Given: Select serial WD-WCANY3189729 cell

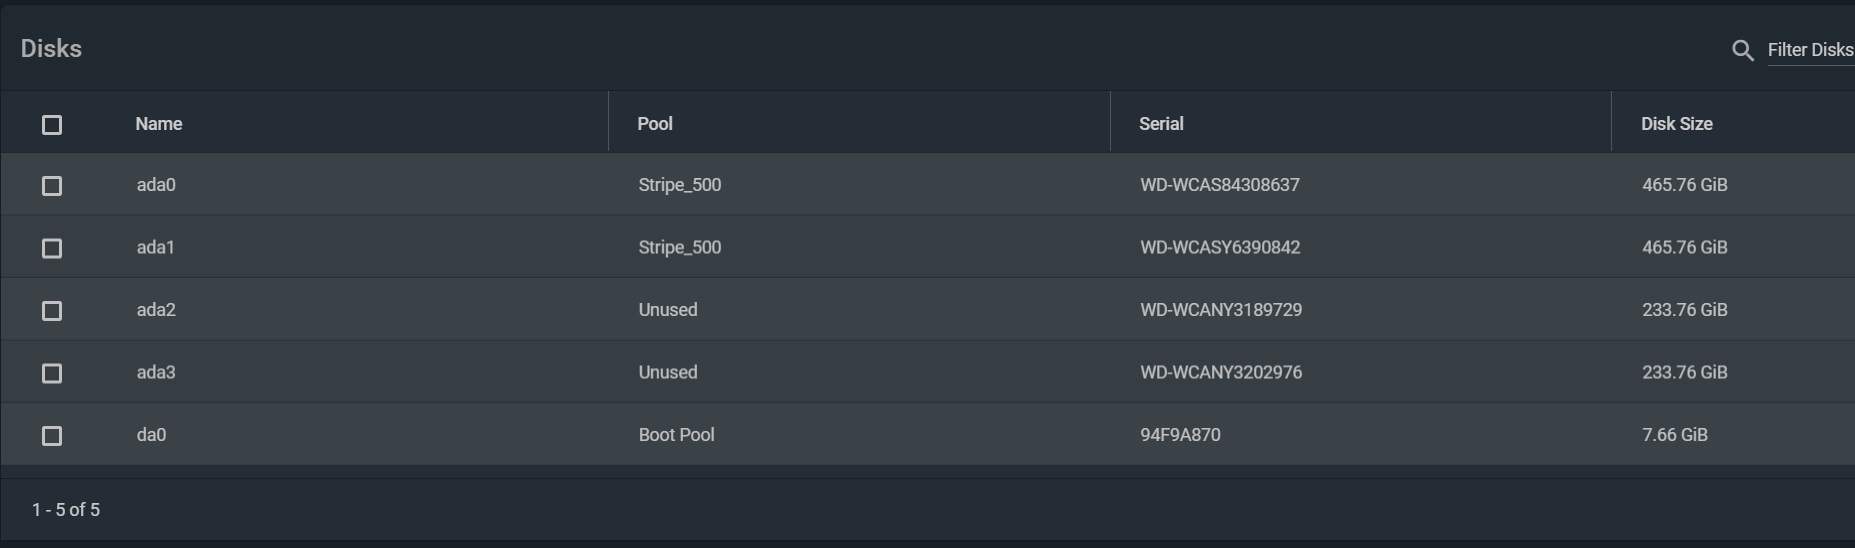Looking at the screenshot, I should (x=1221, y=310).
